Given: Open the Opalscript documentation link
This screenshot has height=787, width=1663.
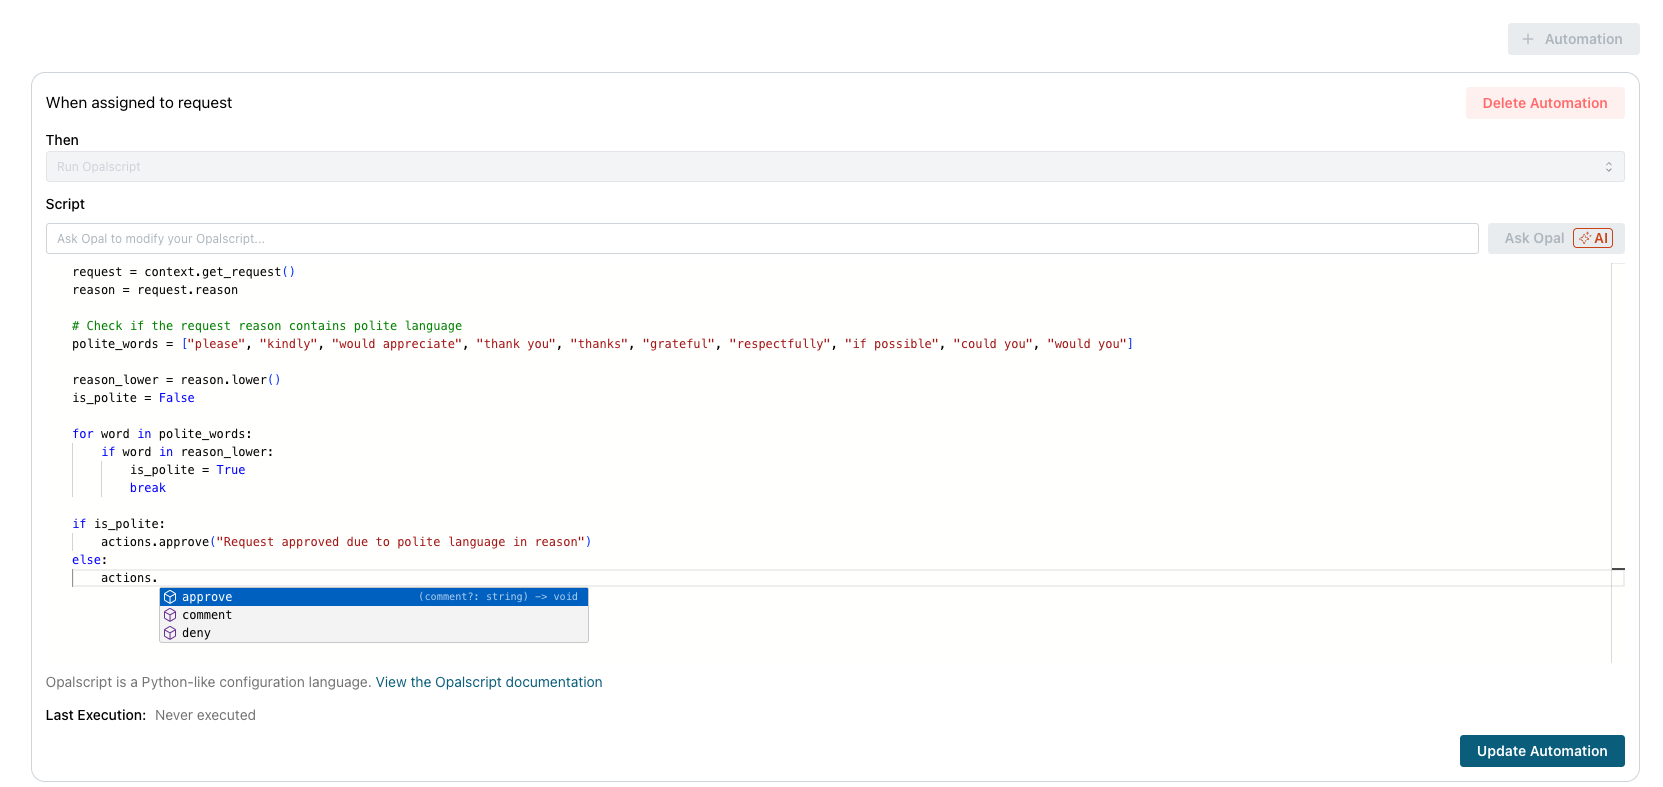Looking at the screenshot, I should [489, 682].
